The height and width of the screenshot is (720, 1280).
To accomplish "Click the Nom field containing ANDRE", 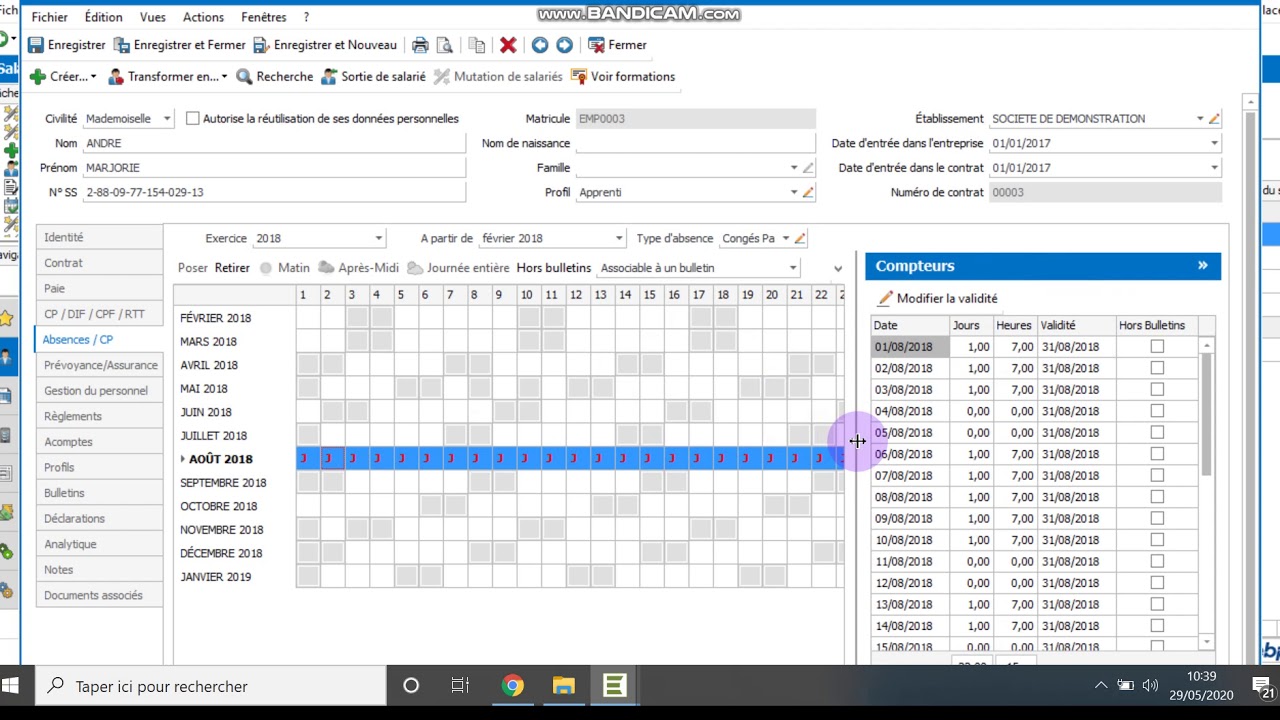I will (x=274, y=143).
